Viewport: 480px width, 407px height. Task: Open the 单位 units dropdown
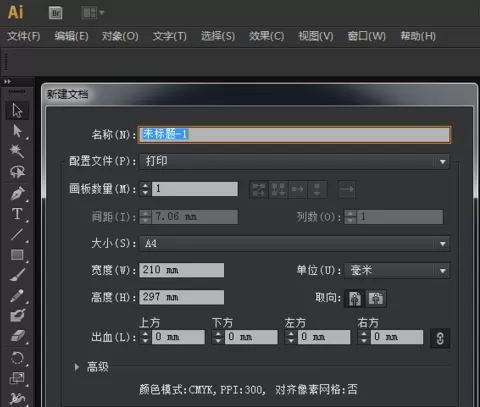tap(397, 270)
